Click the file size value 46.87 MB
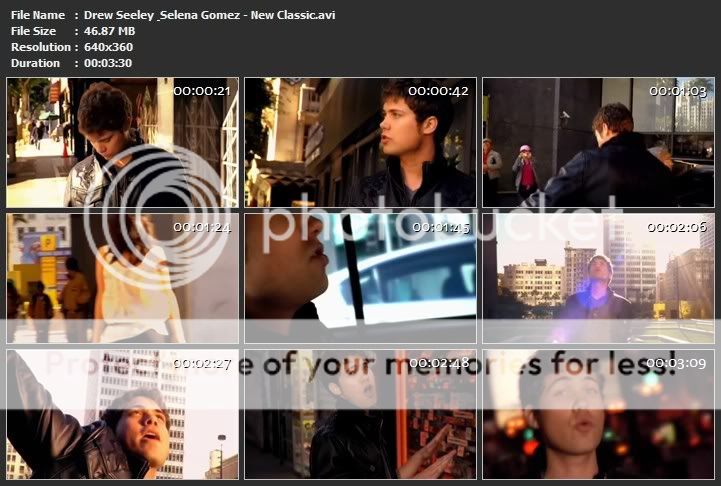Screen dimensions: 721x486 [109, 31]
